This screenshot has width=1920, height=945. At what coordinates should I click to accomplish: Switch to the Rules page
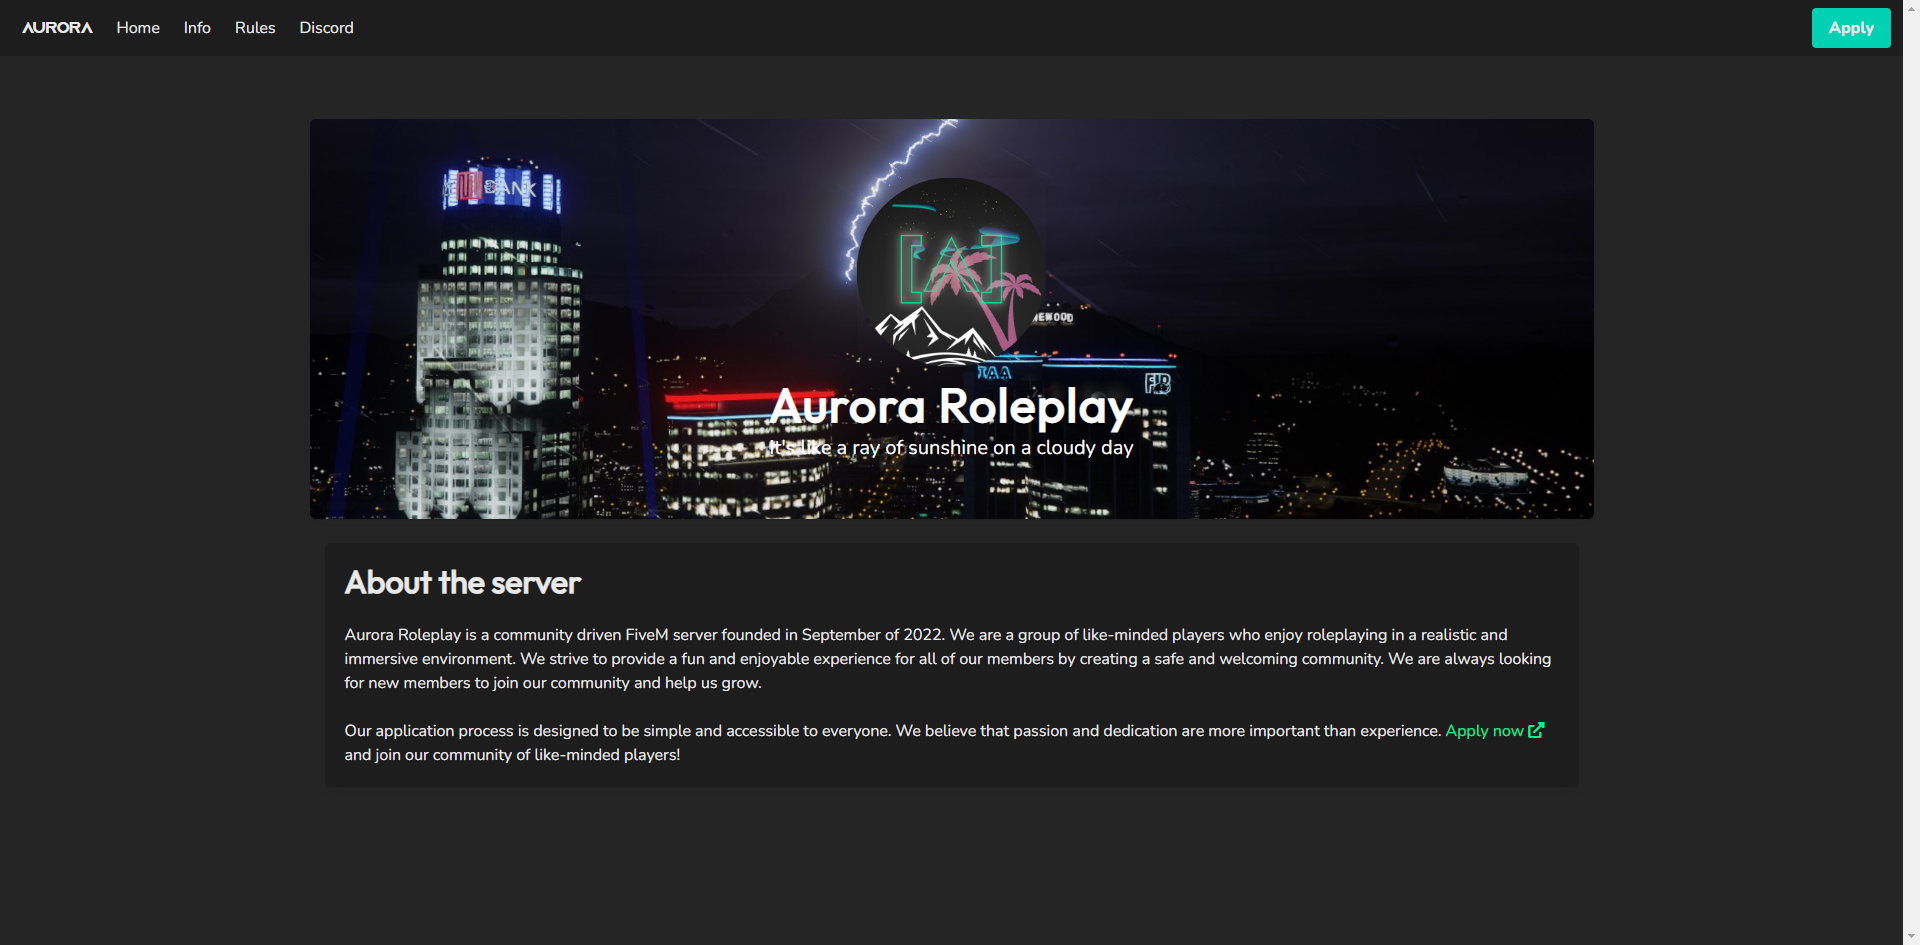254,27
